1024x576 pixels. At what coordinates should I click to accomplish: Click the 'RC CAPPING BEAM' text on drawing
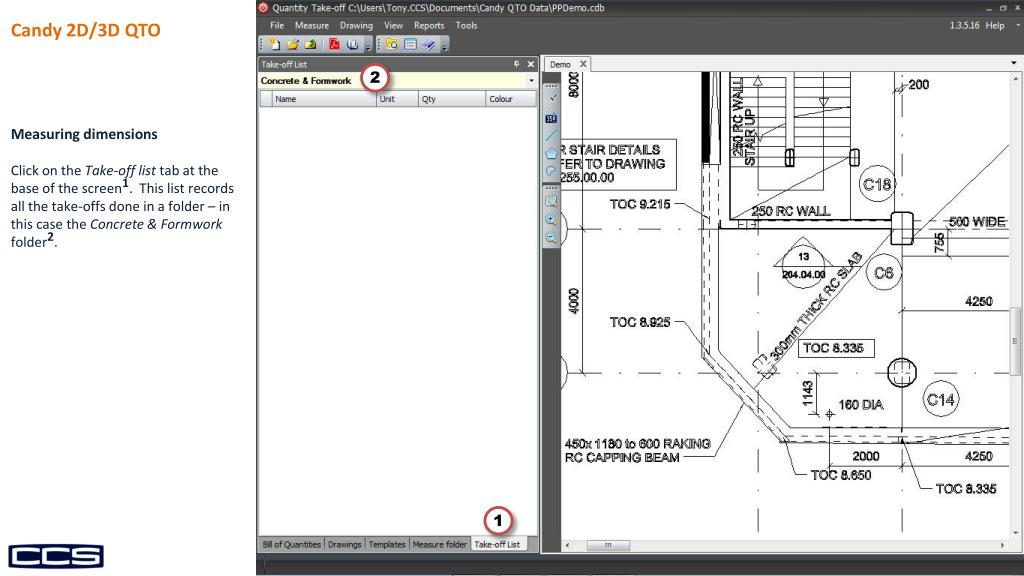pos(622,458)
